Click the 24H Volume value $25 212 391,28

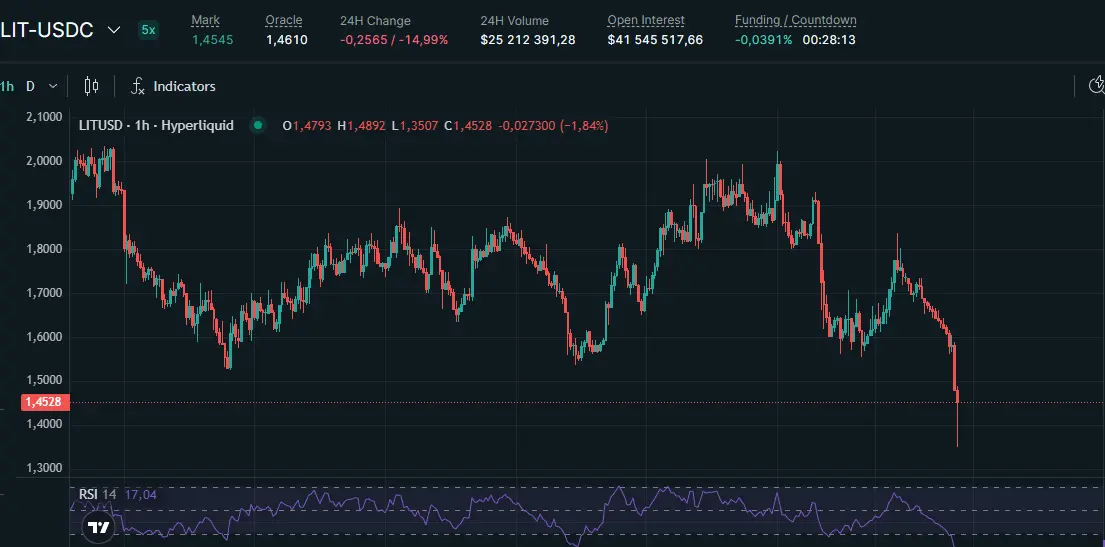(x=528, y=39)
